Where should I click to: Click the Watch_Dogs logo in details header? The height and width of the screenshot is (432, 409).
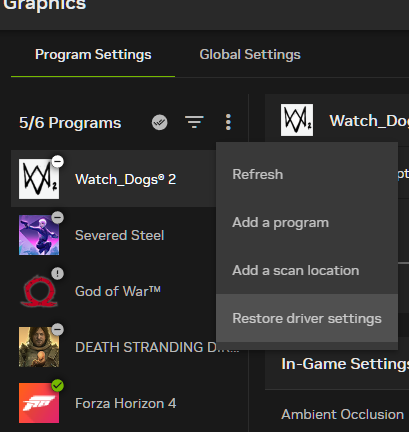click(x=297, y=120)
